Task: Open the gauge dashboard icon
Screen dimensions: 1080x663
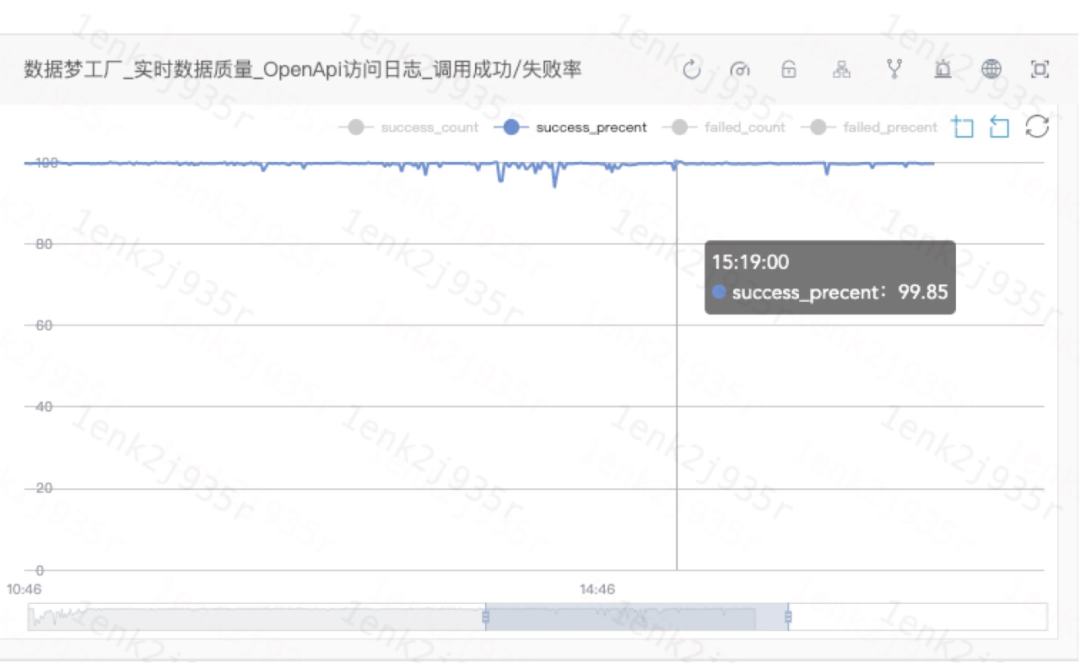Action: 740,70
